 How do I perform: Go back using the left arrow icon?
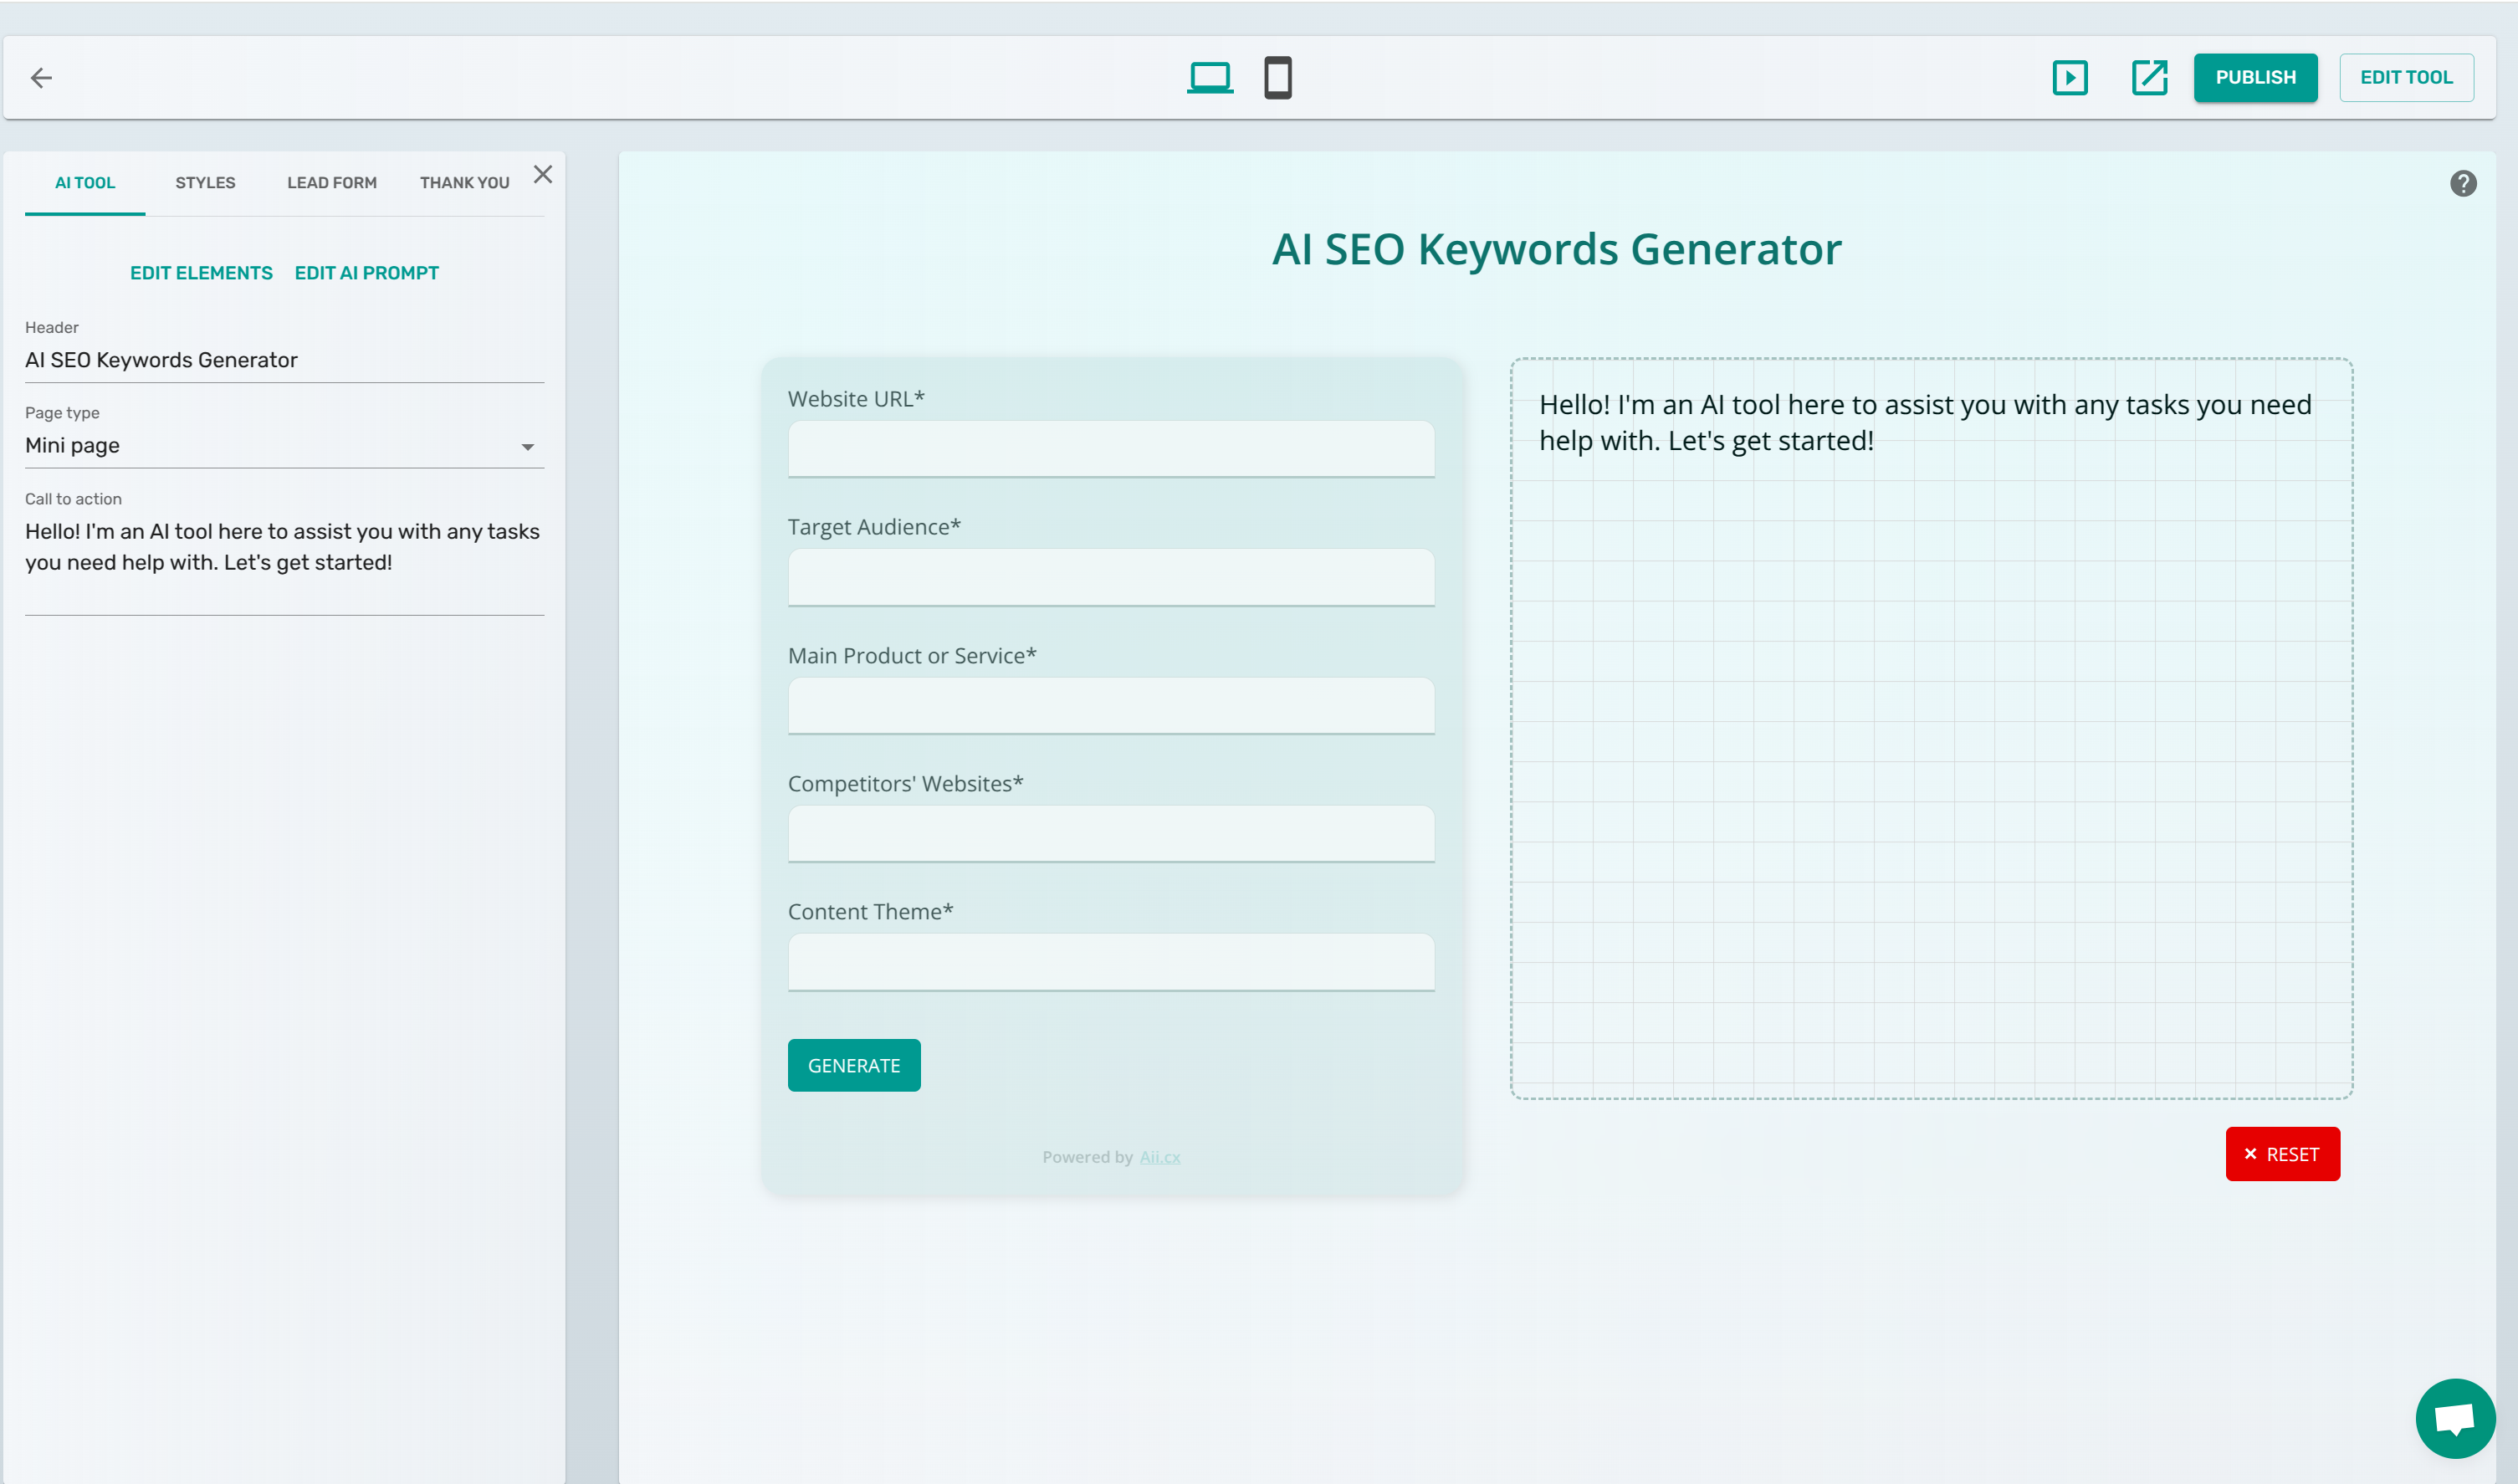(41, 78)
